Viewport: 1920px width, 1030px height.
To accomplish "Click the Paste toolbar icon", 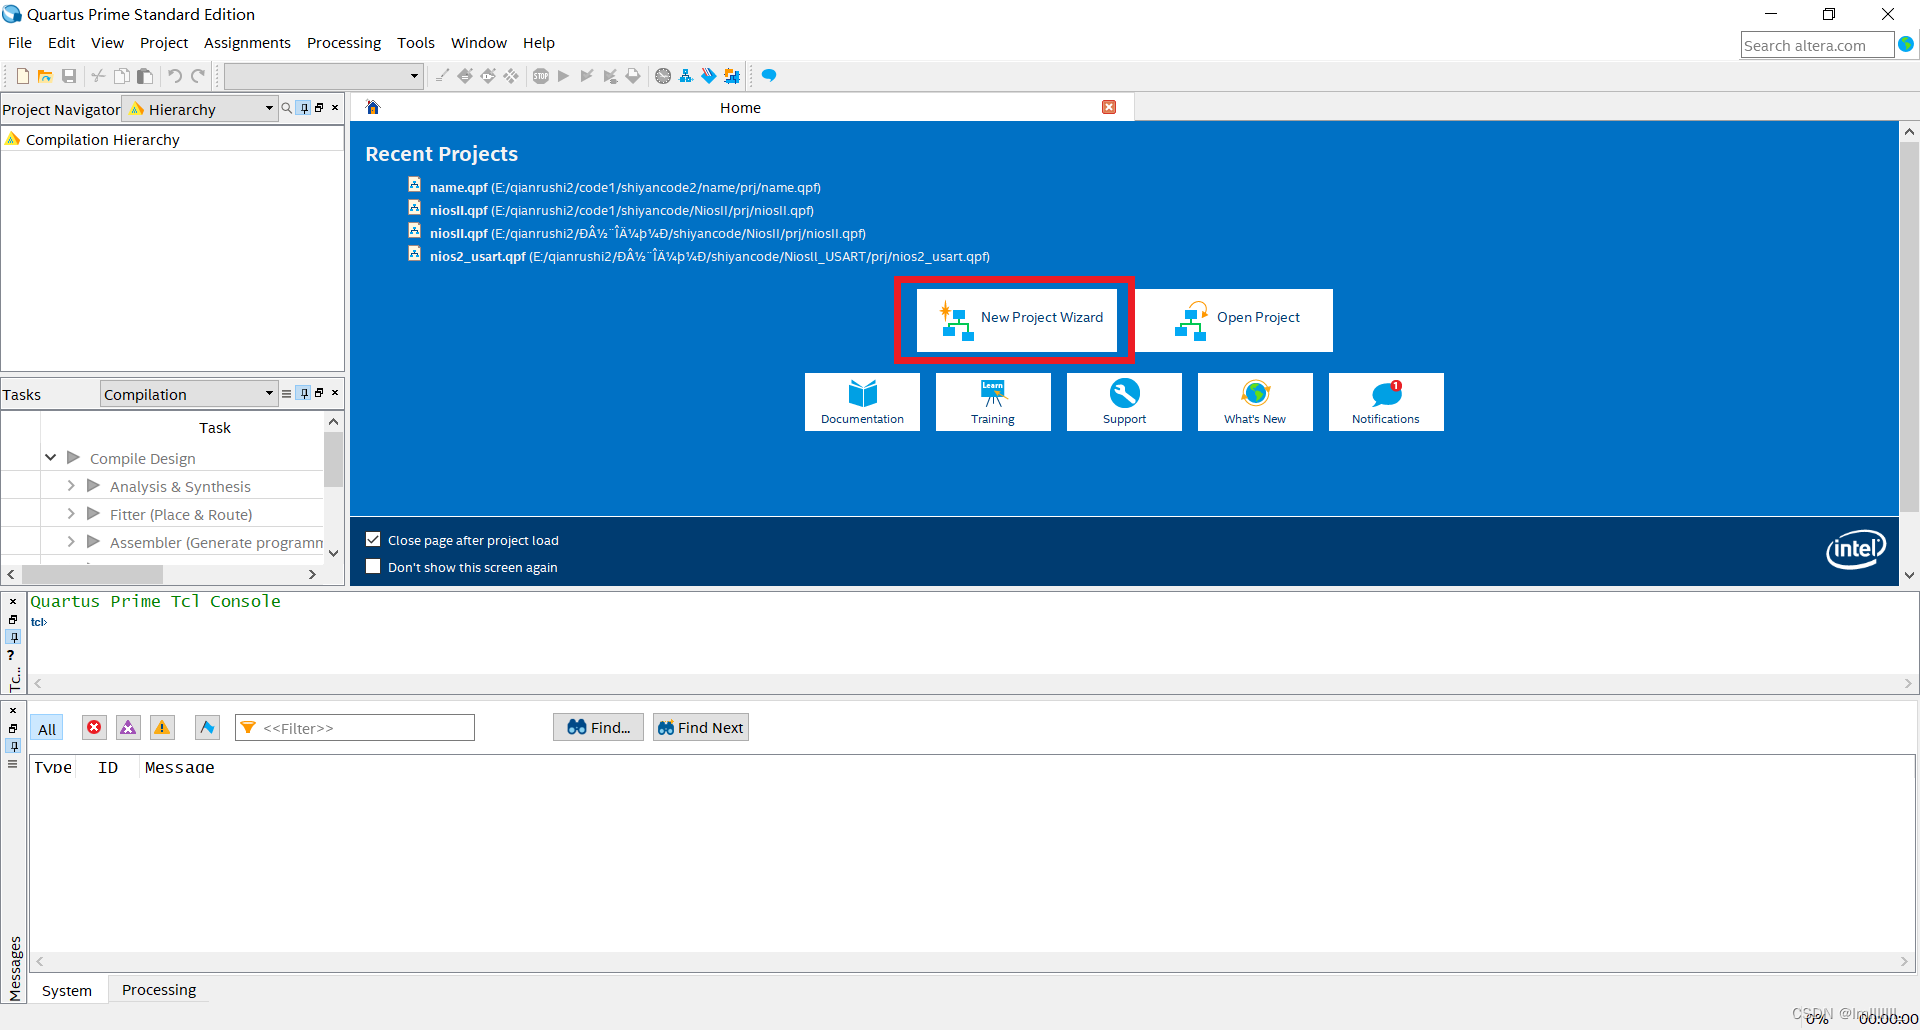I will pos(145,76).
